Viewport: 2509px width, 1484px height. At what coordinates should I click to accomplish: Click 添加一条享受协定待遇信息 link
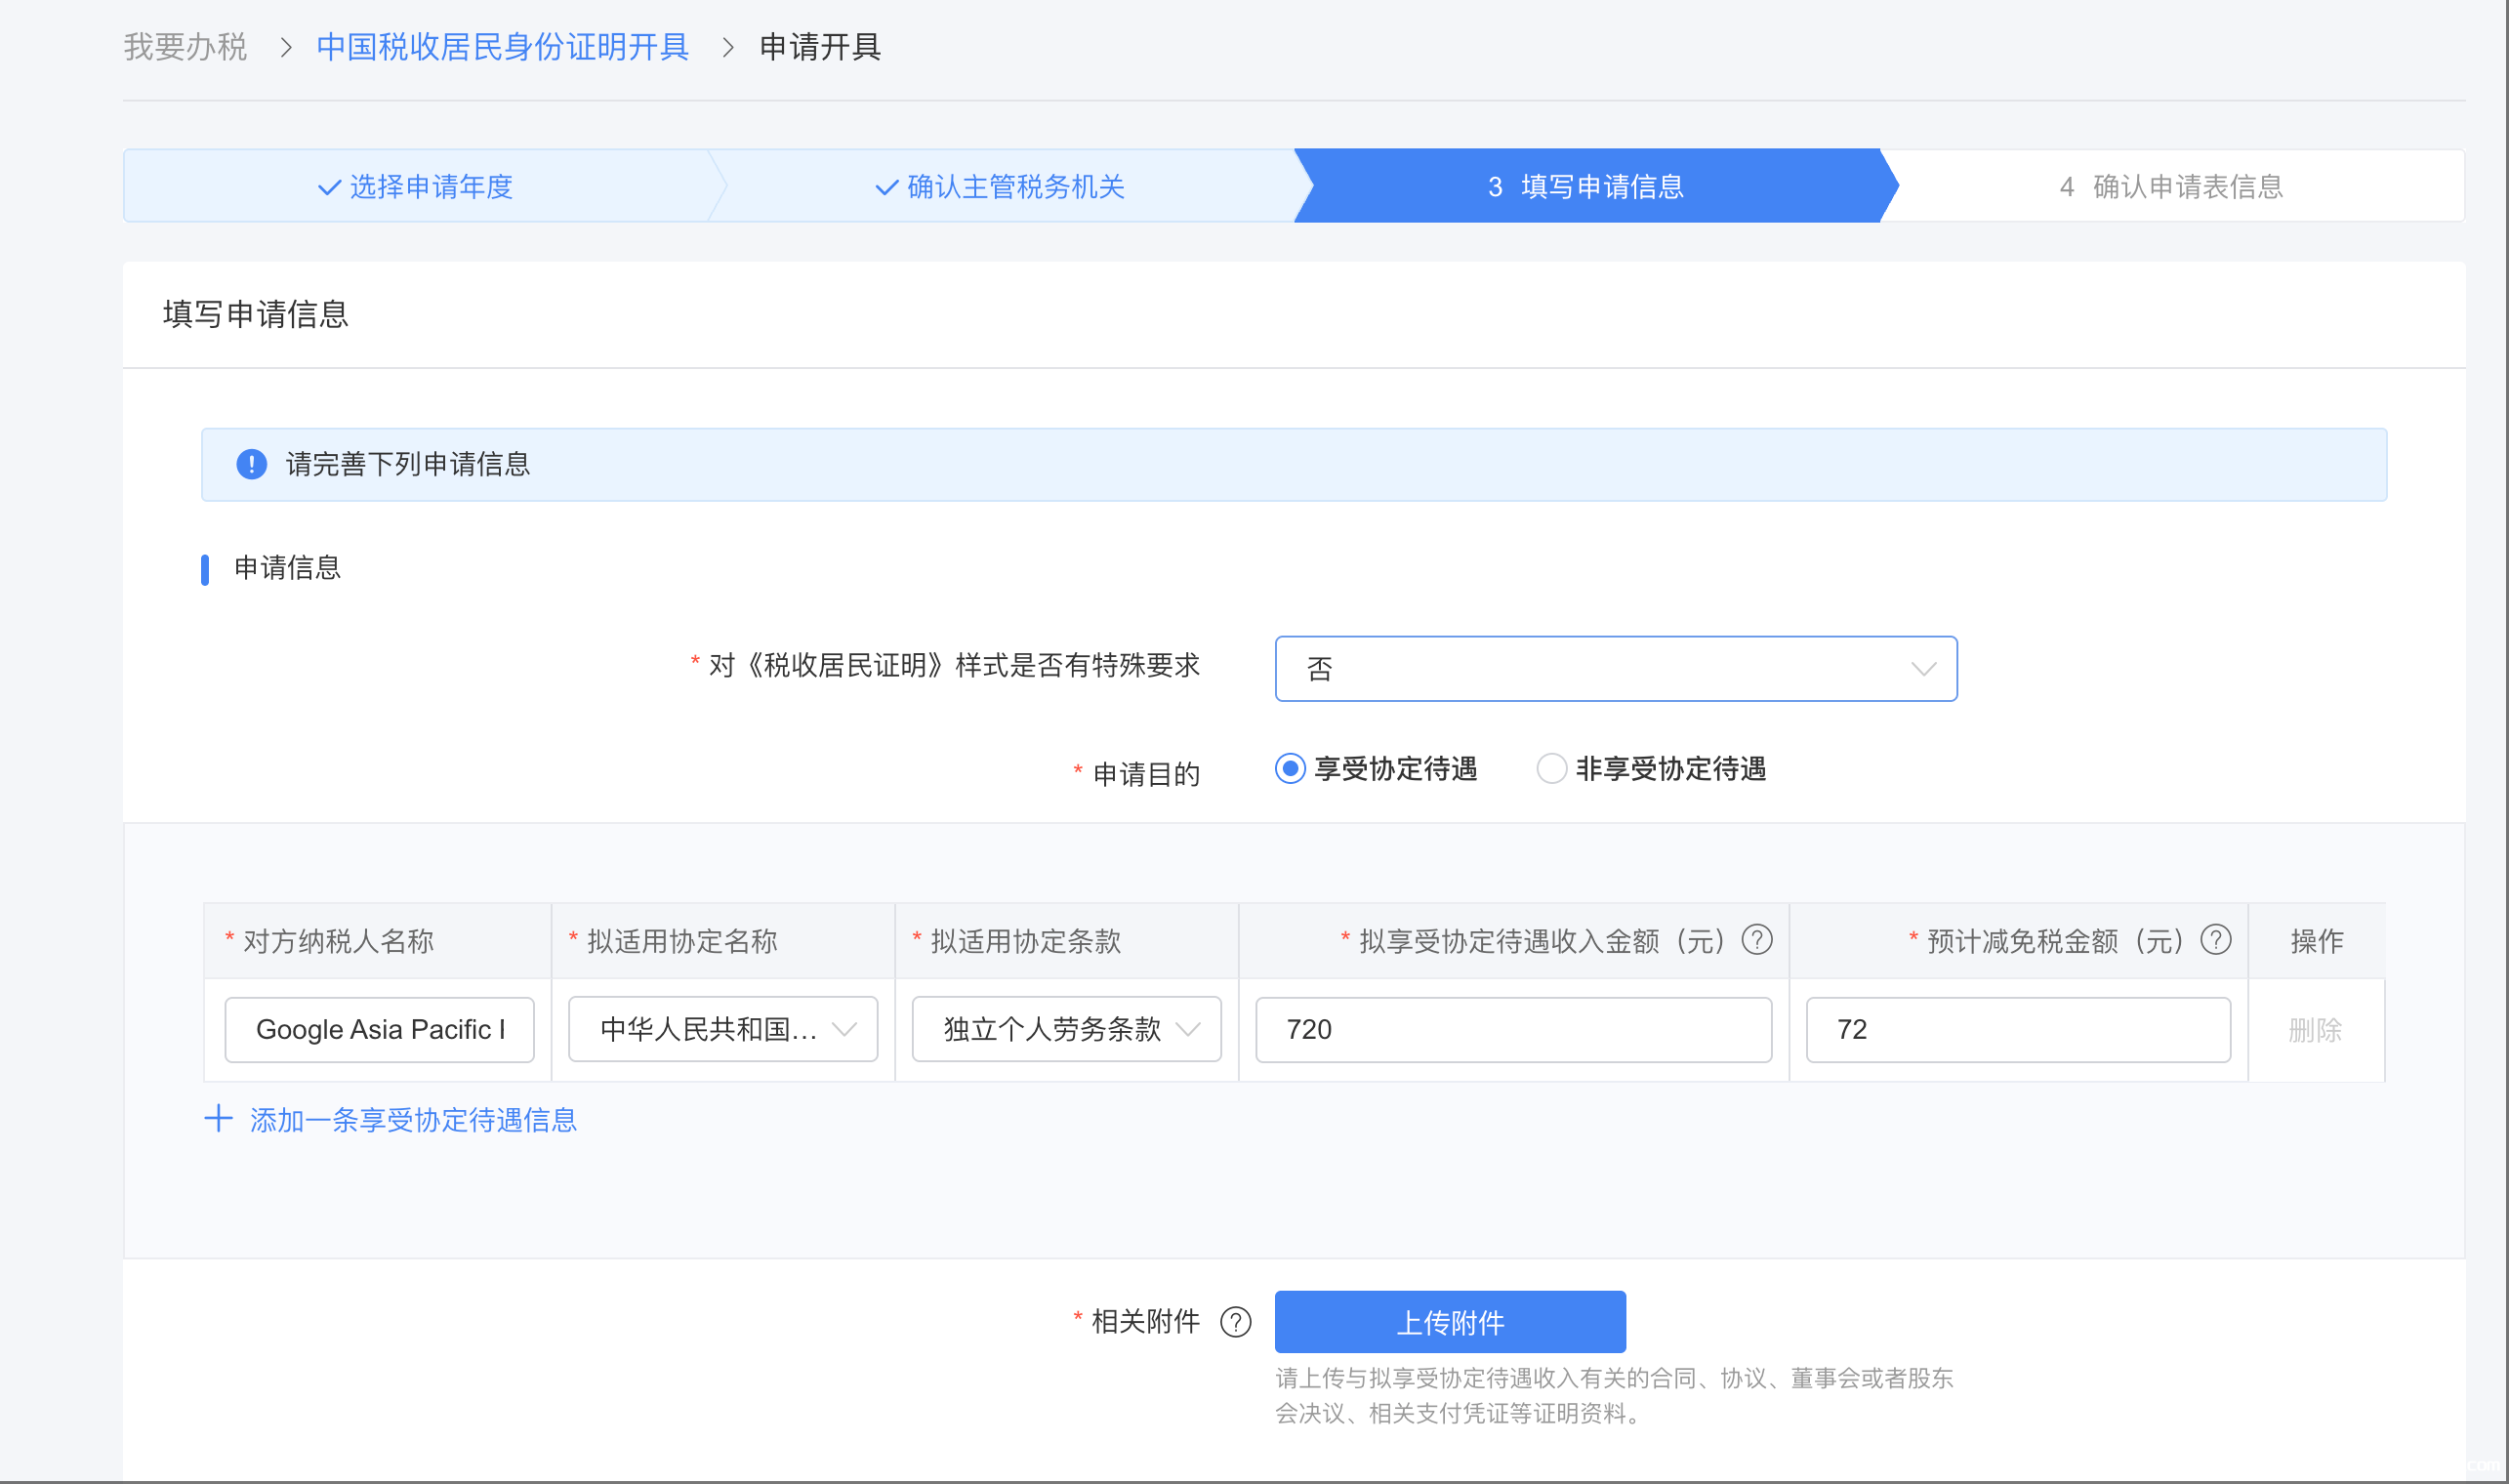413,1120
